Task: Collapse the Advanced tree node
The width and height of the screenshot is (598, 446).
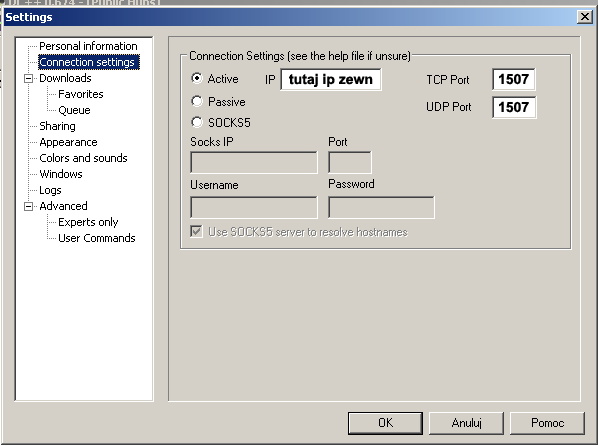Action: [29, 206]
